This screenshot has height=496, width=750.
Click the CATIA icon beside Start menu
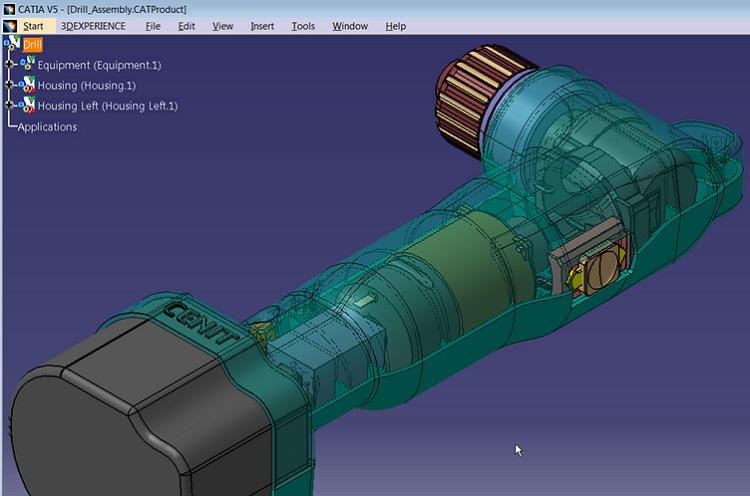(x=10, y=26)
